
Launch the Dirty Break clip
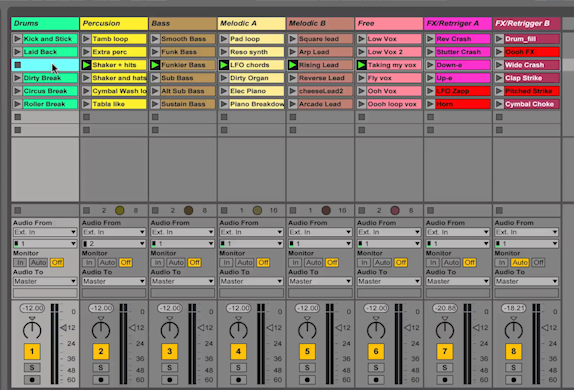(17, 78)
